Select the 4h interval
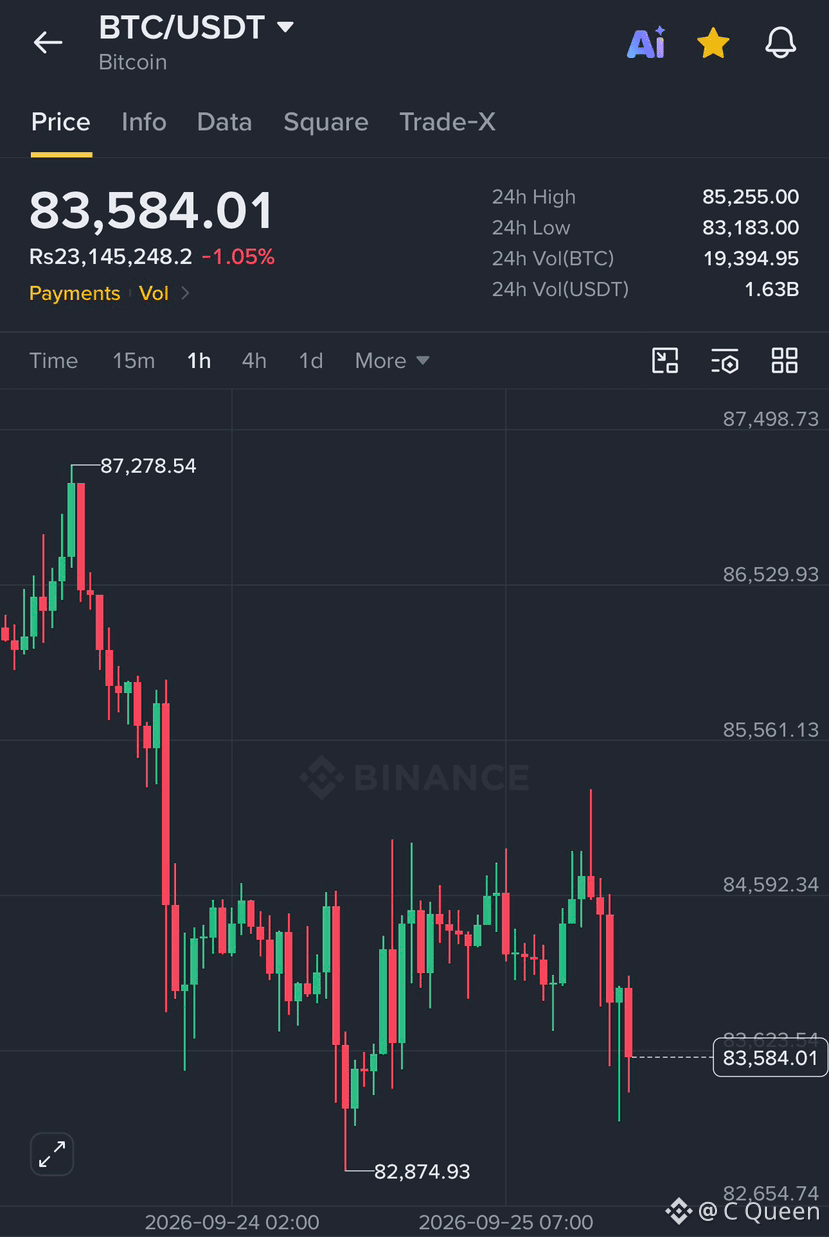Image resolution: width=829 pixels, height=1237 pixels. [x=254, y=361]
